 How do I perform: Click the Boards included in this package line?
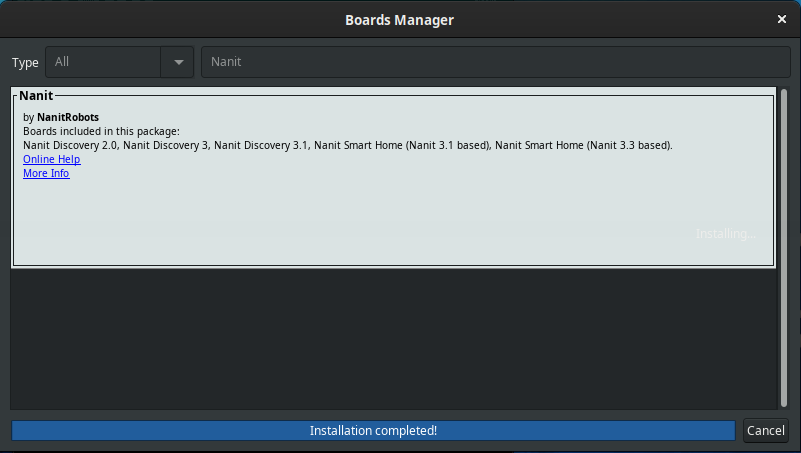pyautogui.click(x=101, y=131)
